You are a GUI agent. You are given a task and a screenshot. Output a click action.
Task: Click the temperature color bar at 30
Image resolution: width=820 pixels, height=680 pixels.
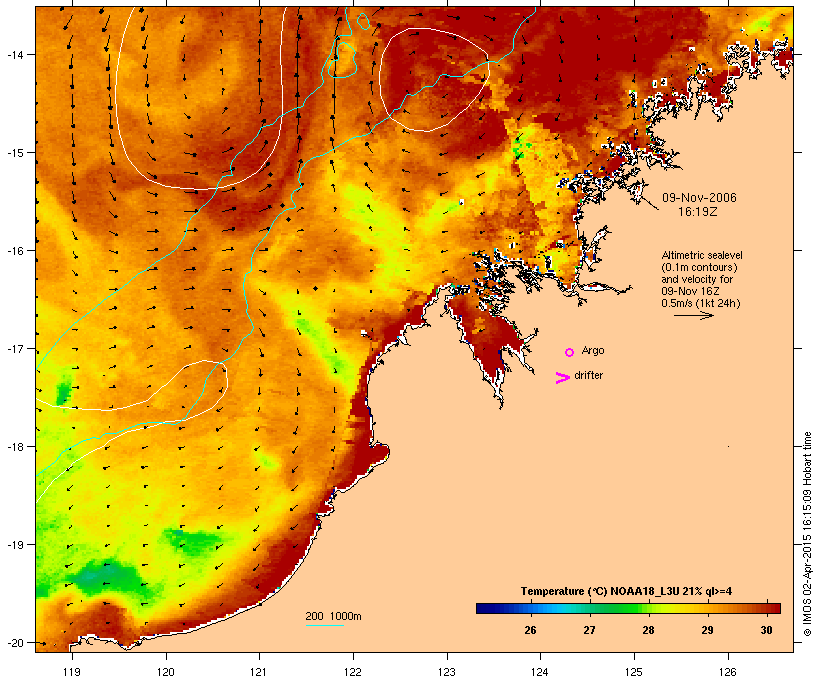click(767, 608)
